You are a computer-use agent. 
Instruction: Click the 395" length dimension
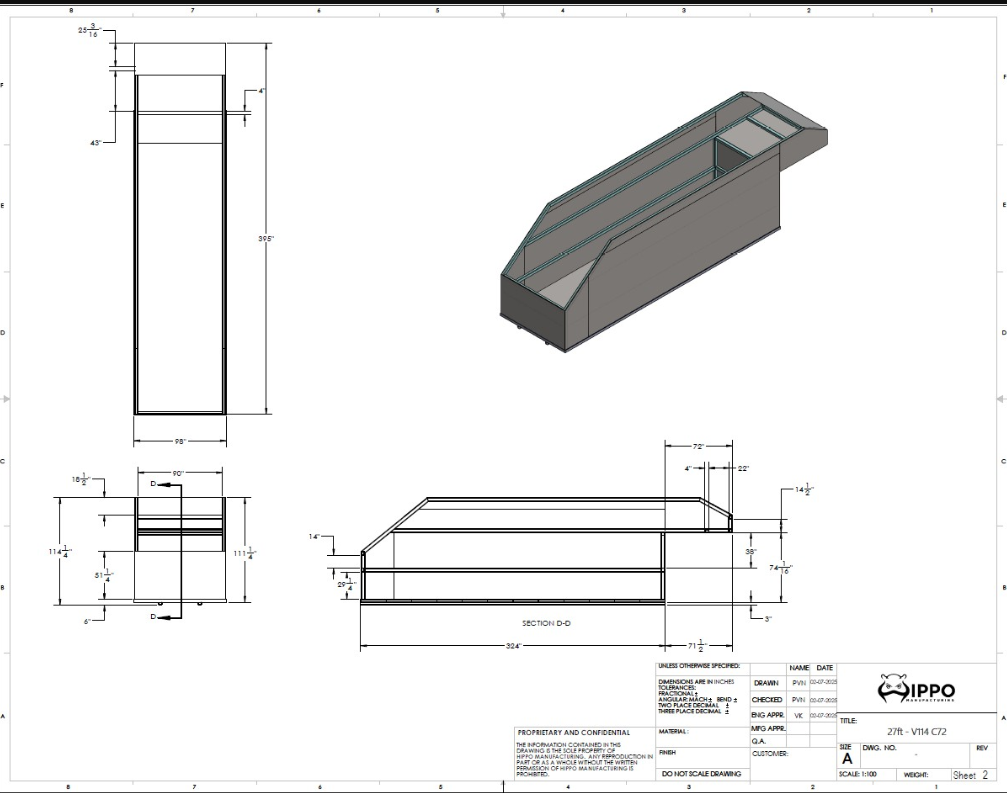tap(265, 239)
